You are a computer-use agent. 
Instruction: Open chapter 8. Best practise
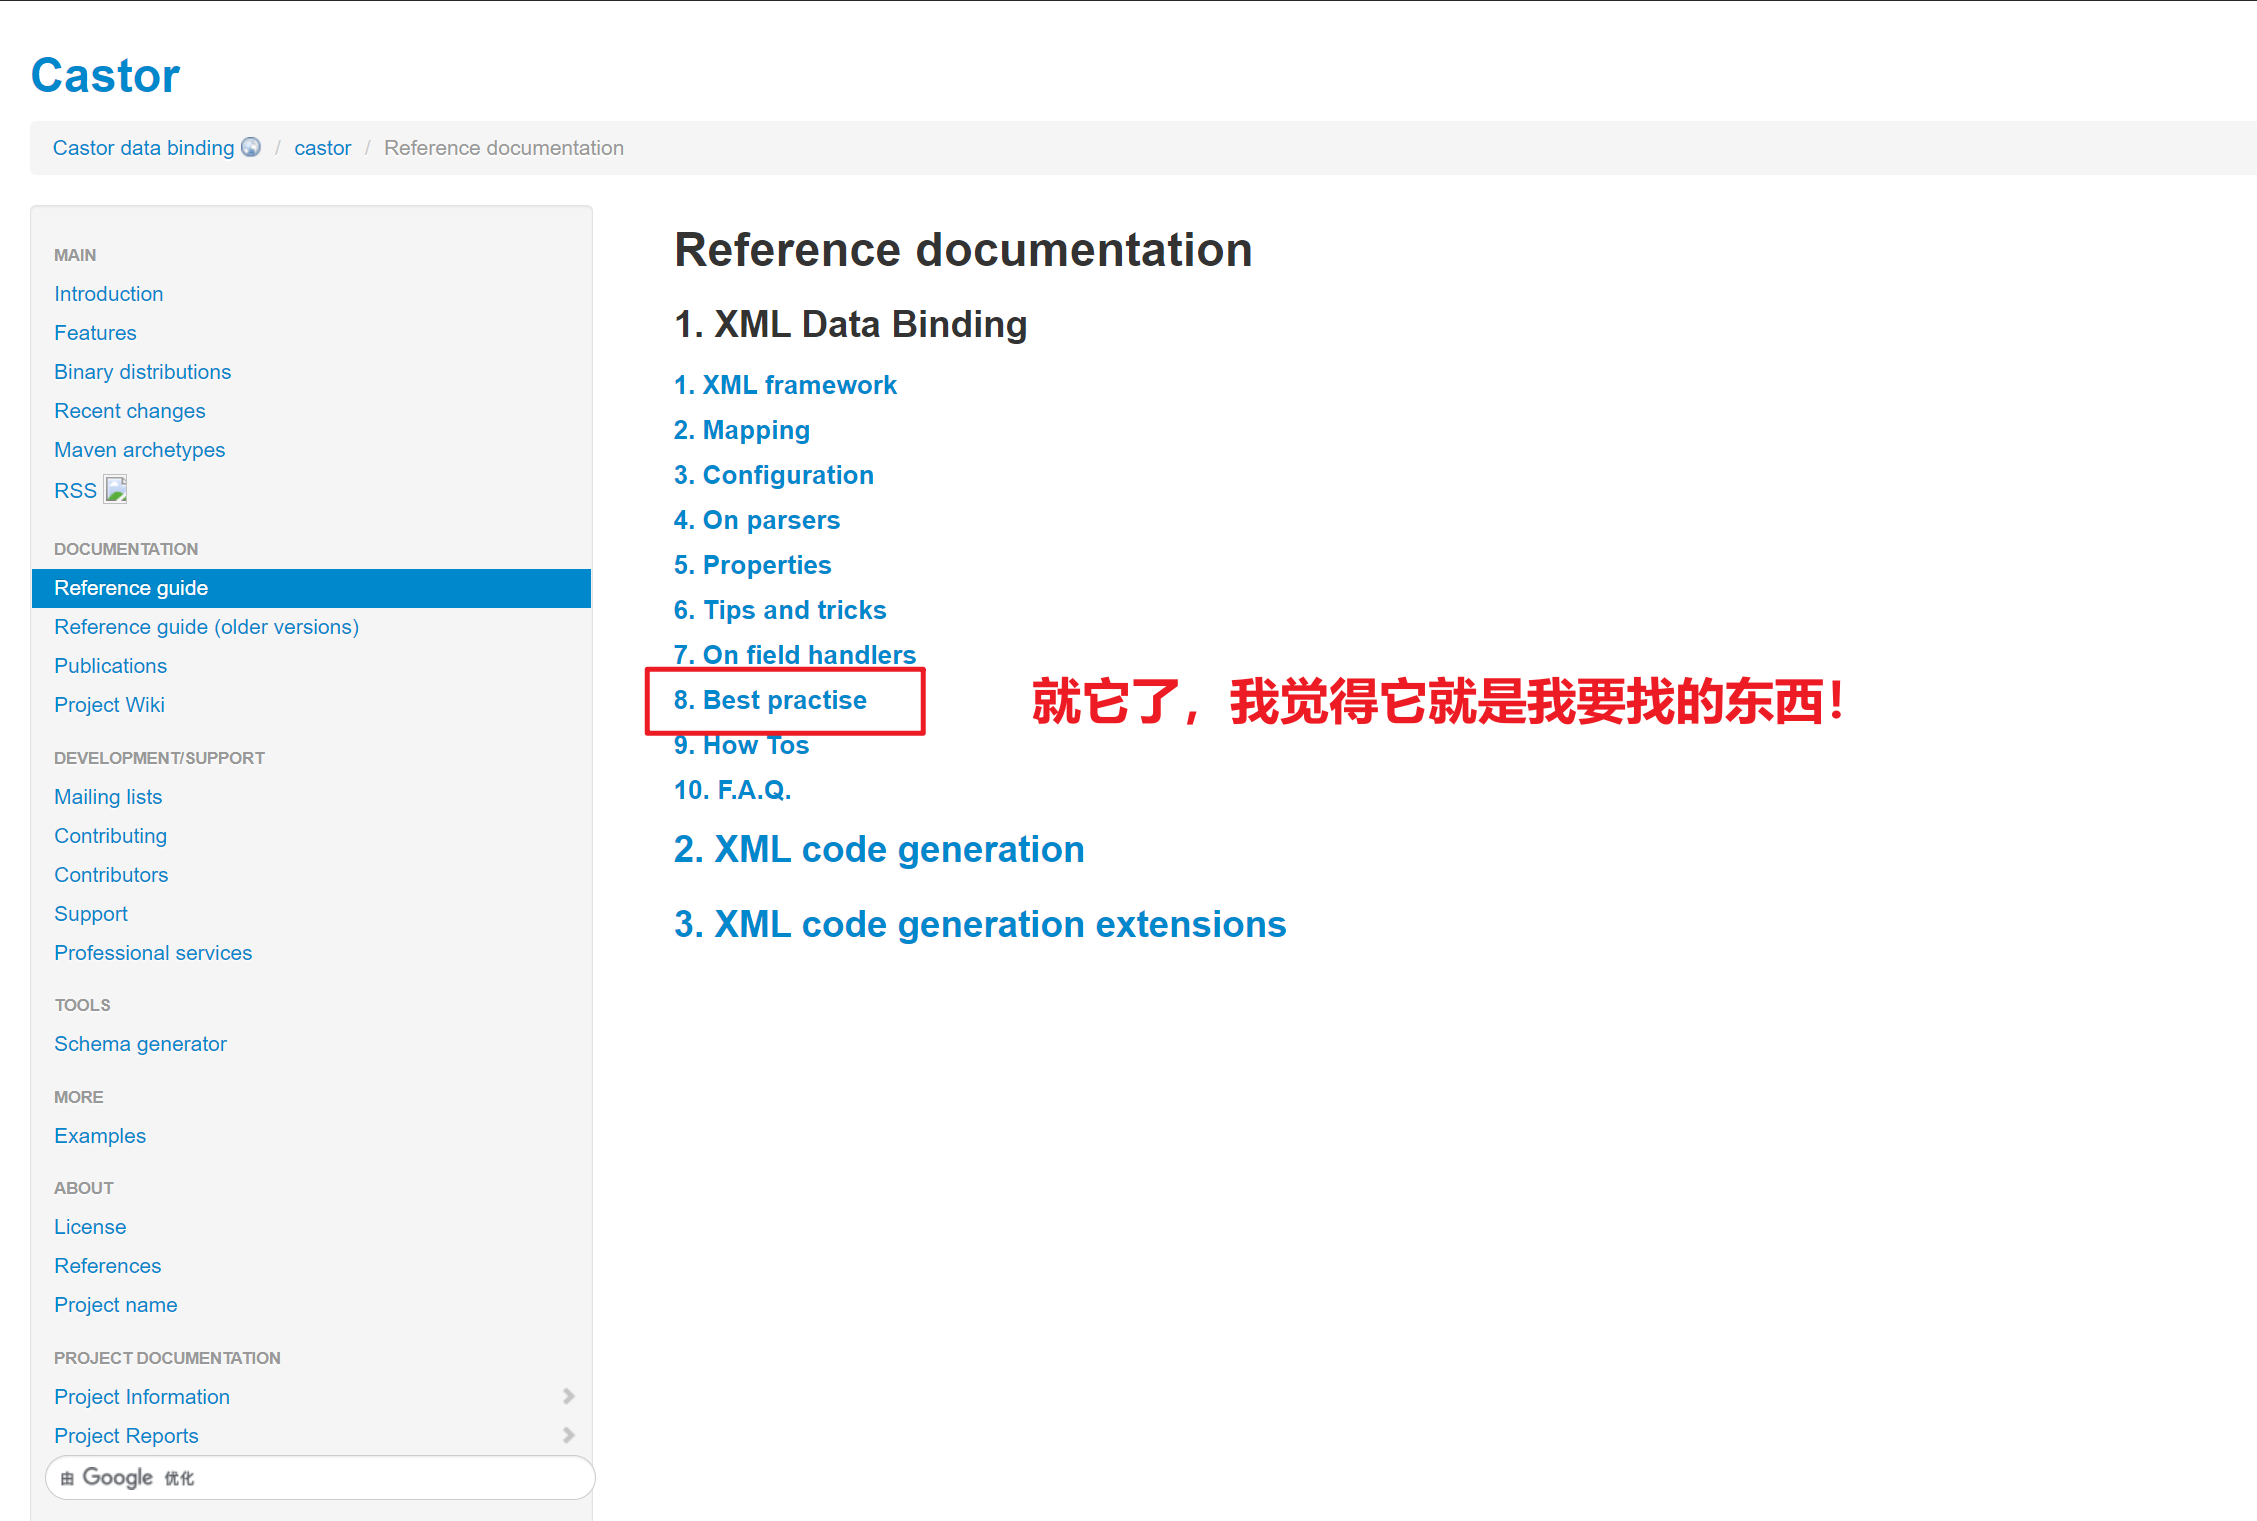pos(770,700)
